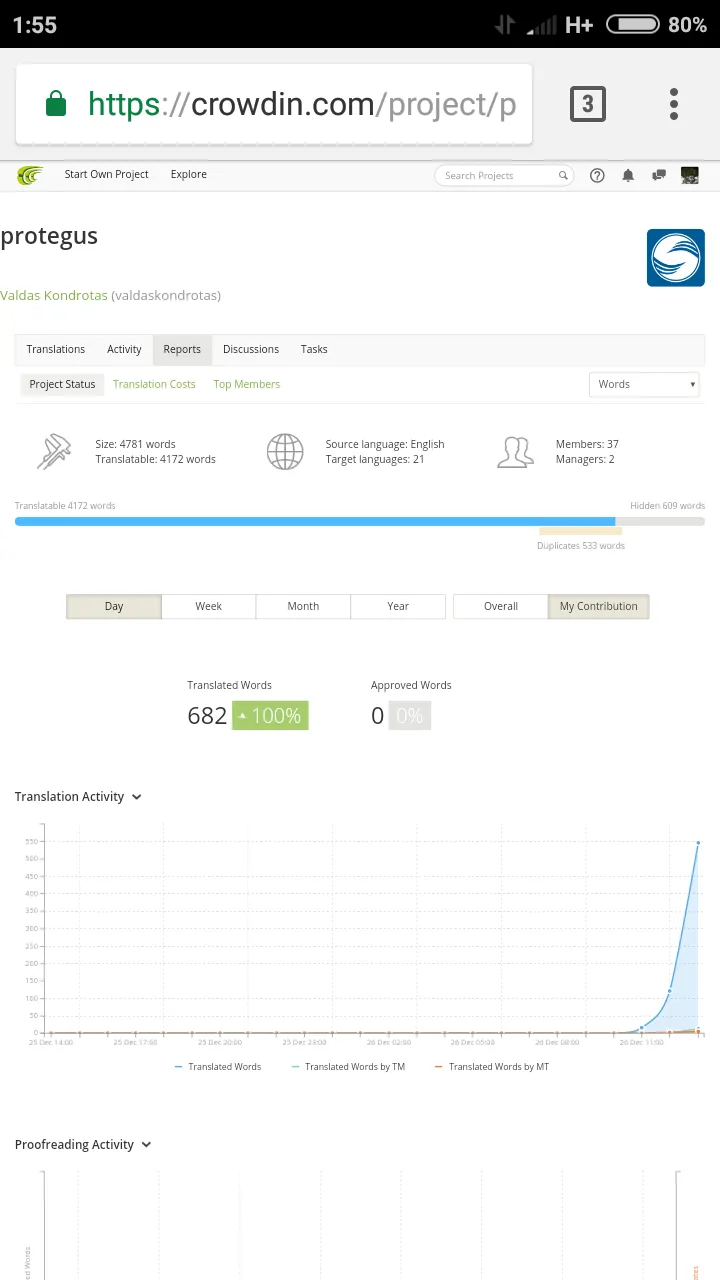Open the messages chat icon
Screen dimensions: 720x1280
pyautogui.click(x=659, y=175)
